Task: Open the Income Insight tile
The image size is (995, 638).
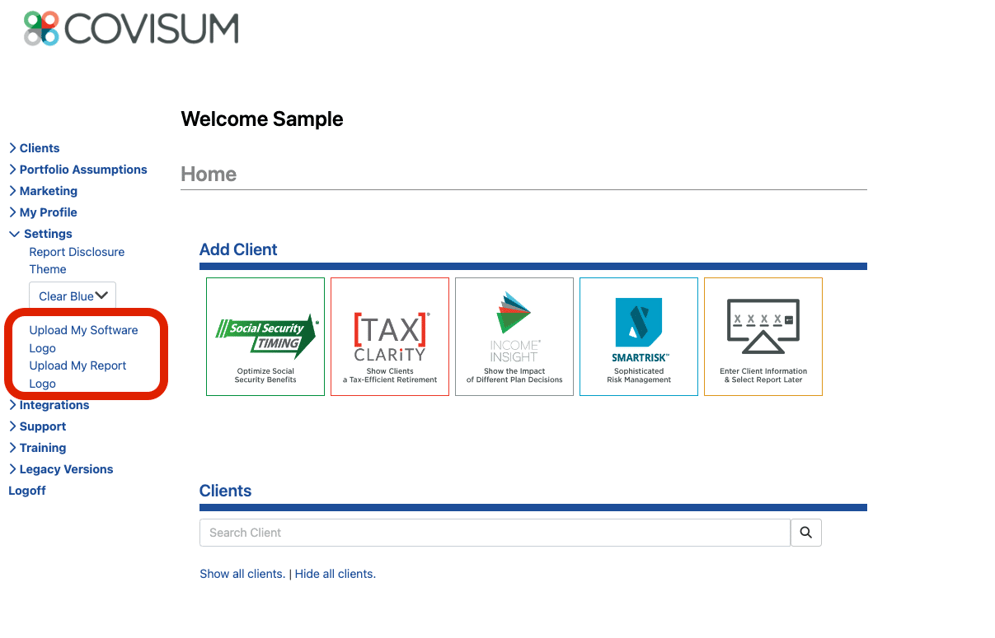Action: (514, 336)
